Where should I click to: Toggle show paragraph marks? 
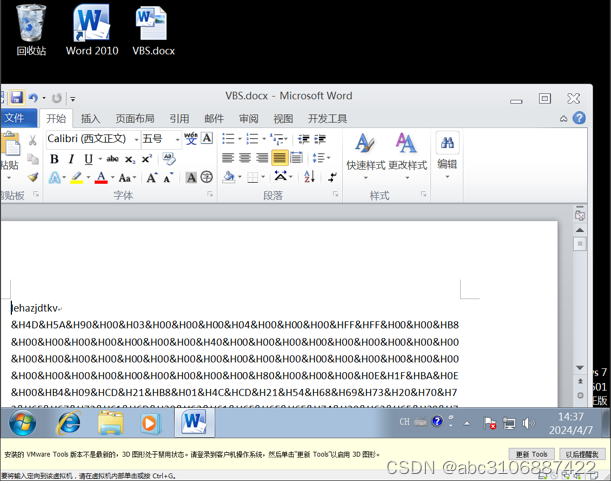[332, 177]
